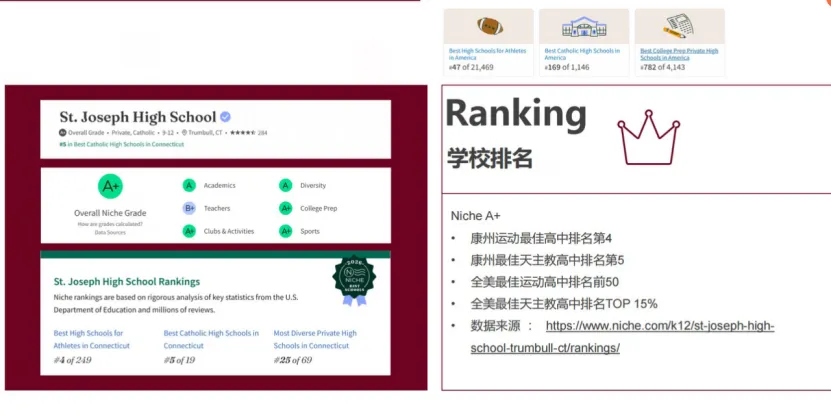The height and width of the screenshot is (417, 831).
Task: Click the football icon card image
Action: (489, 26)
